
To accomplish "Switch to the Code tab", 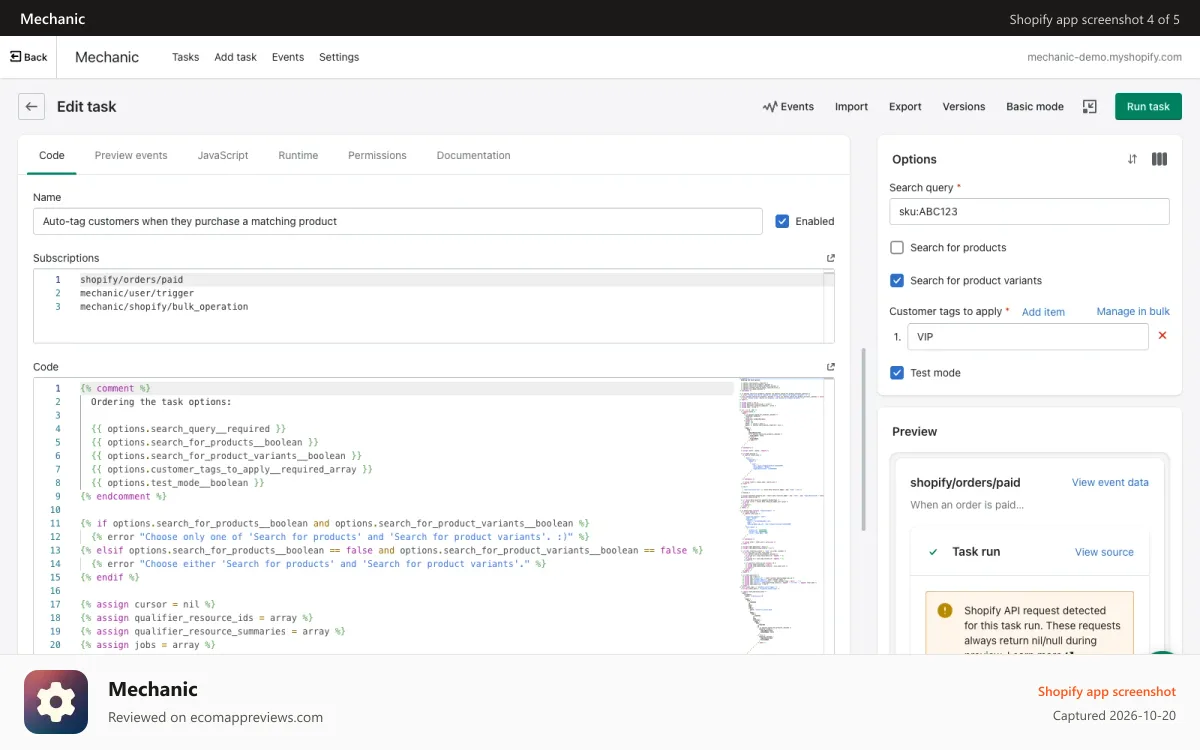I will pyautogui.click(x=52, y=155).
